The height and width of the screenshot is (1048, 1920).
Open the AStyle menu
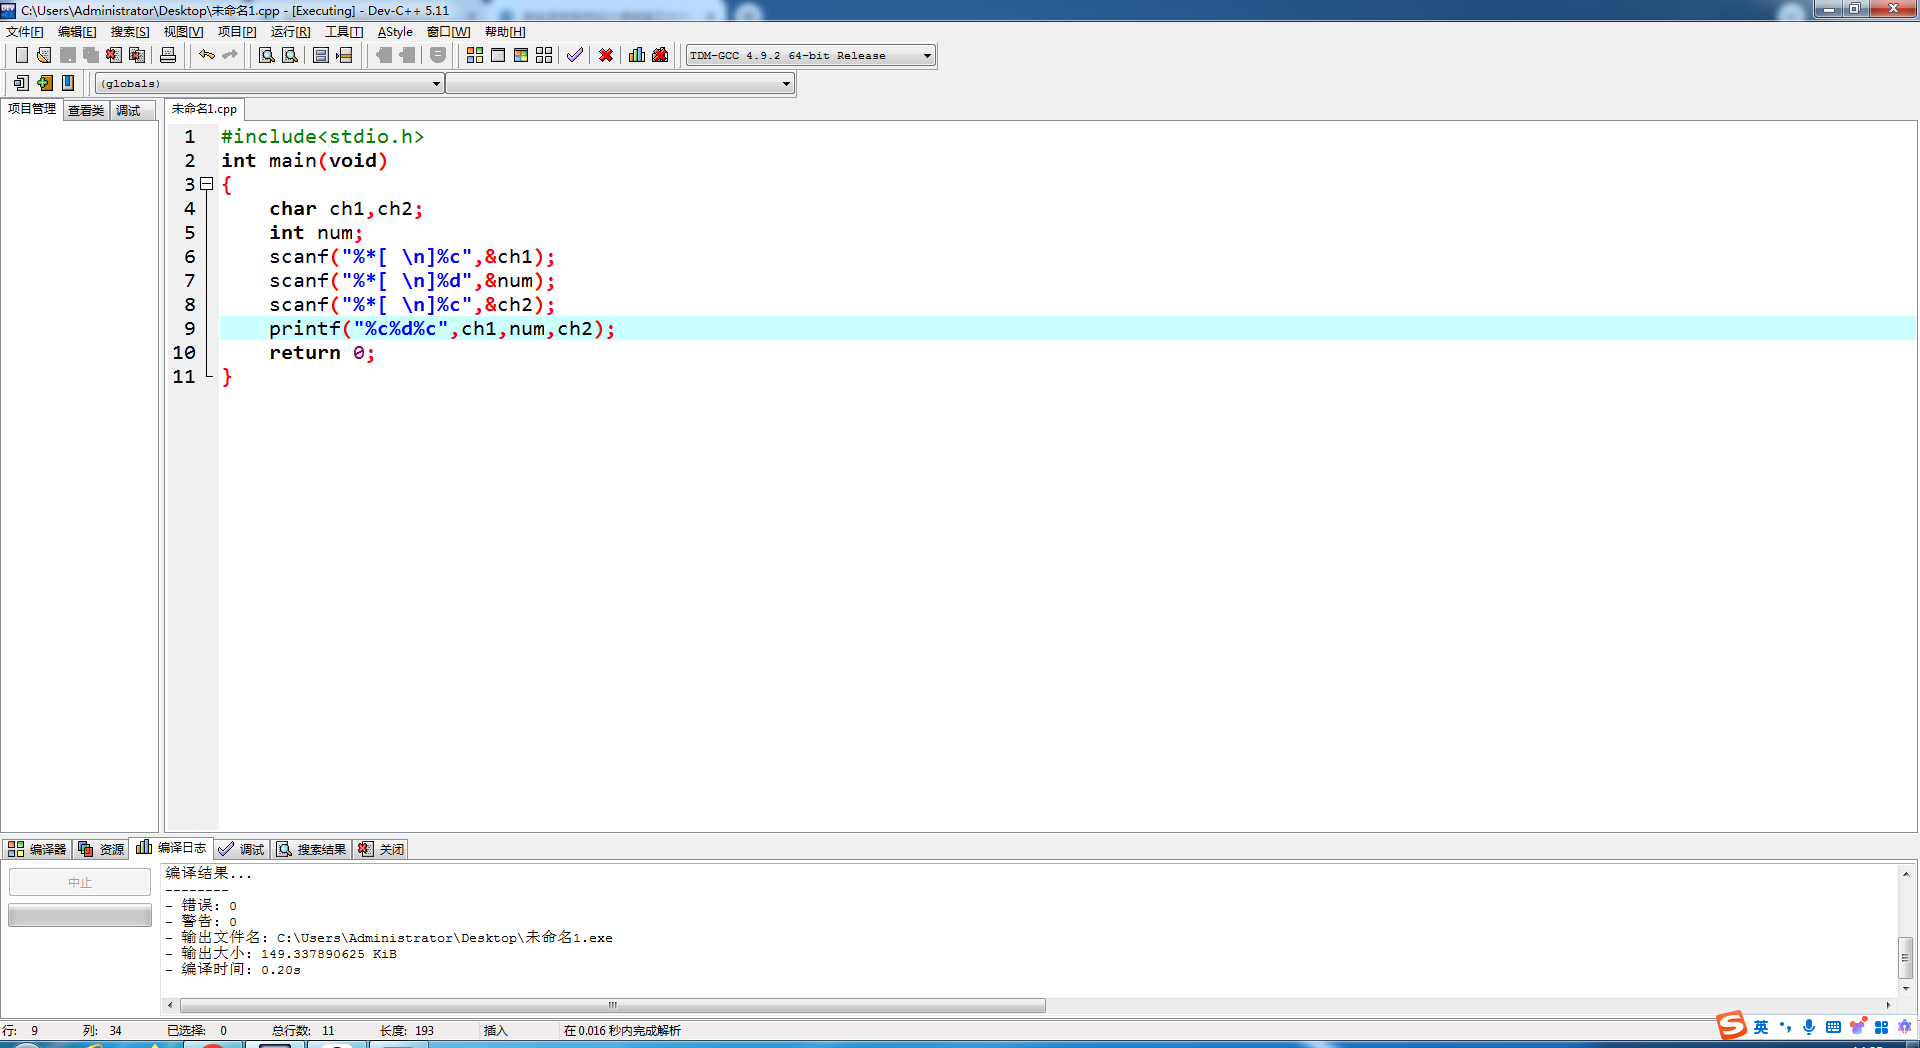(x=395, y=32)
